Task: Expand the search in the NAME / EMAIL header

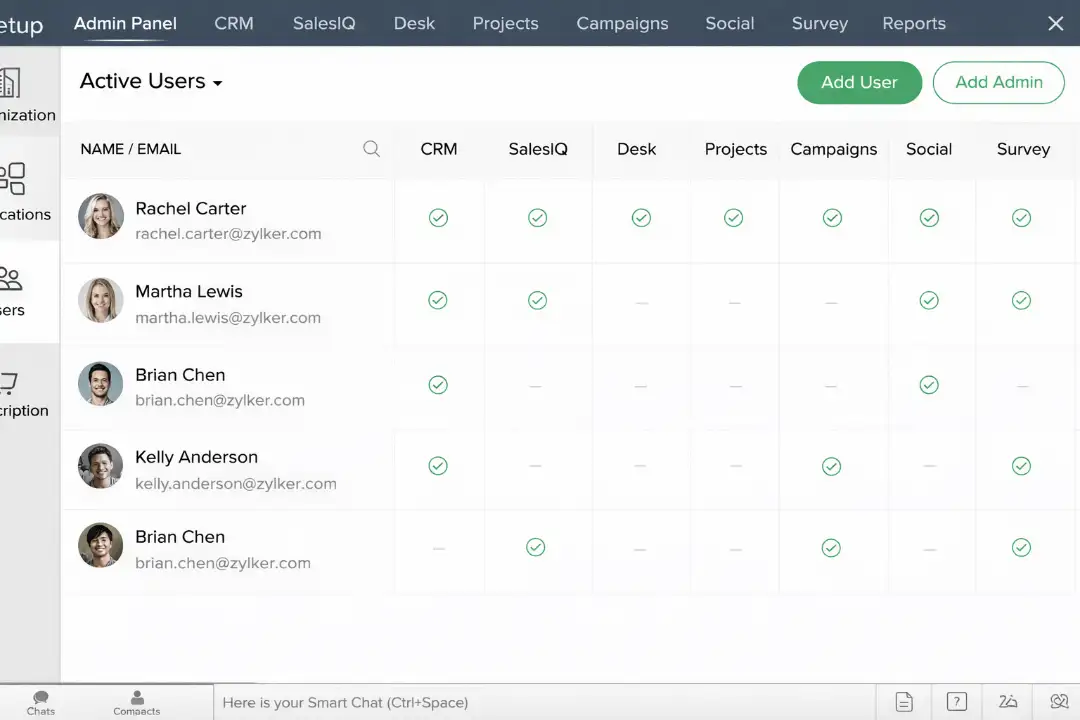Action: point(371,148)
